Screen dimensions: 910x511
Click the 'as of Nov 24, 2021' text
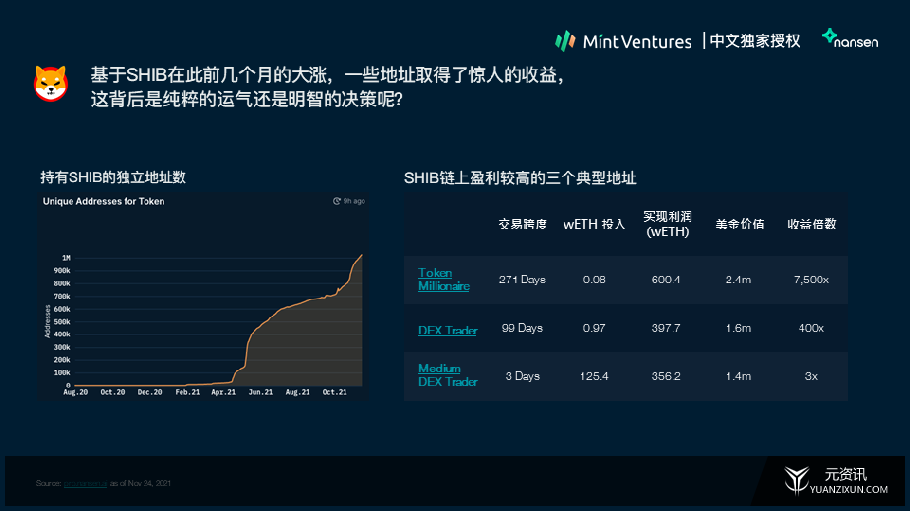[x=140, y=483]
